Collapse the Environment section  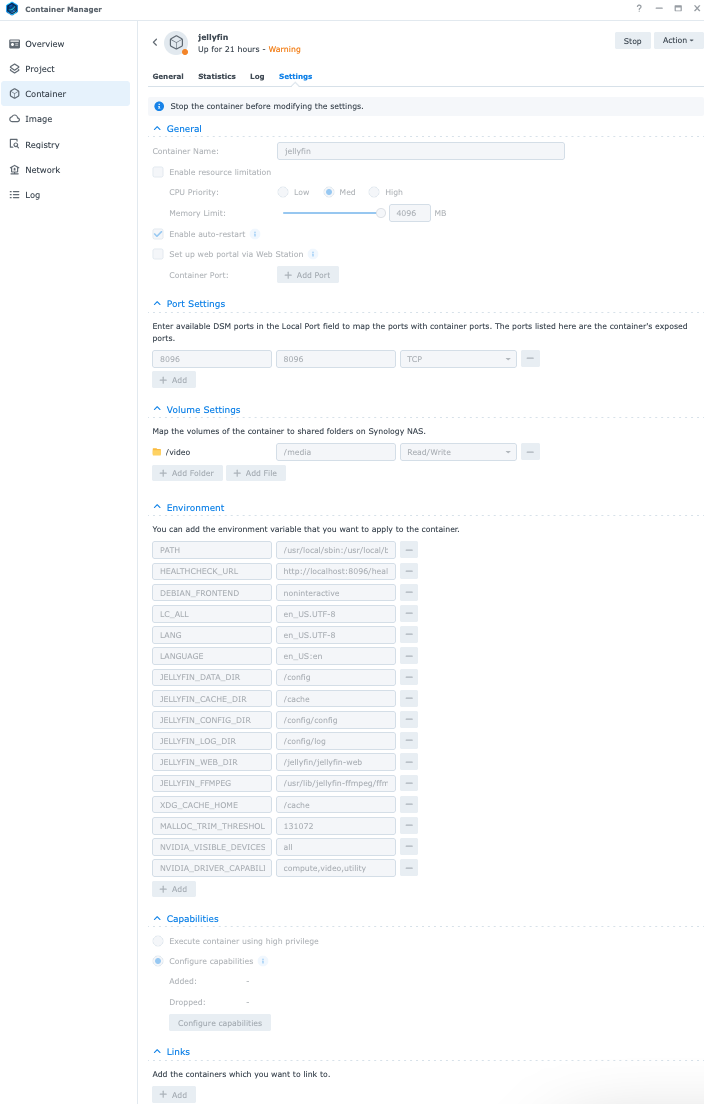(157, 508)
